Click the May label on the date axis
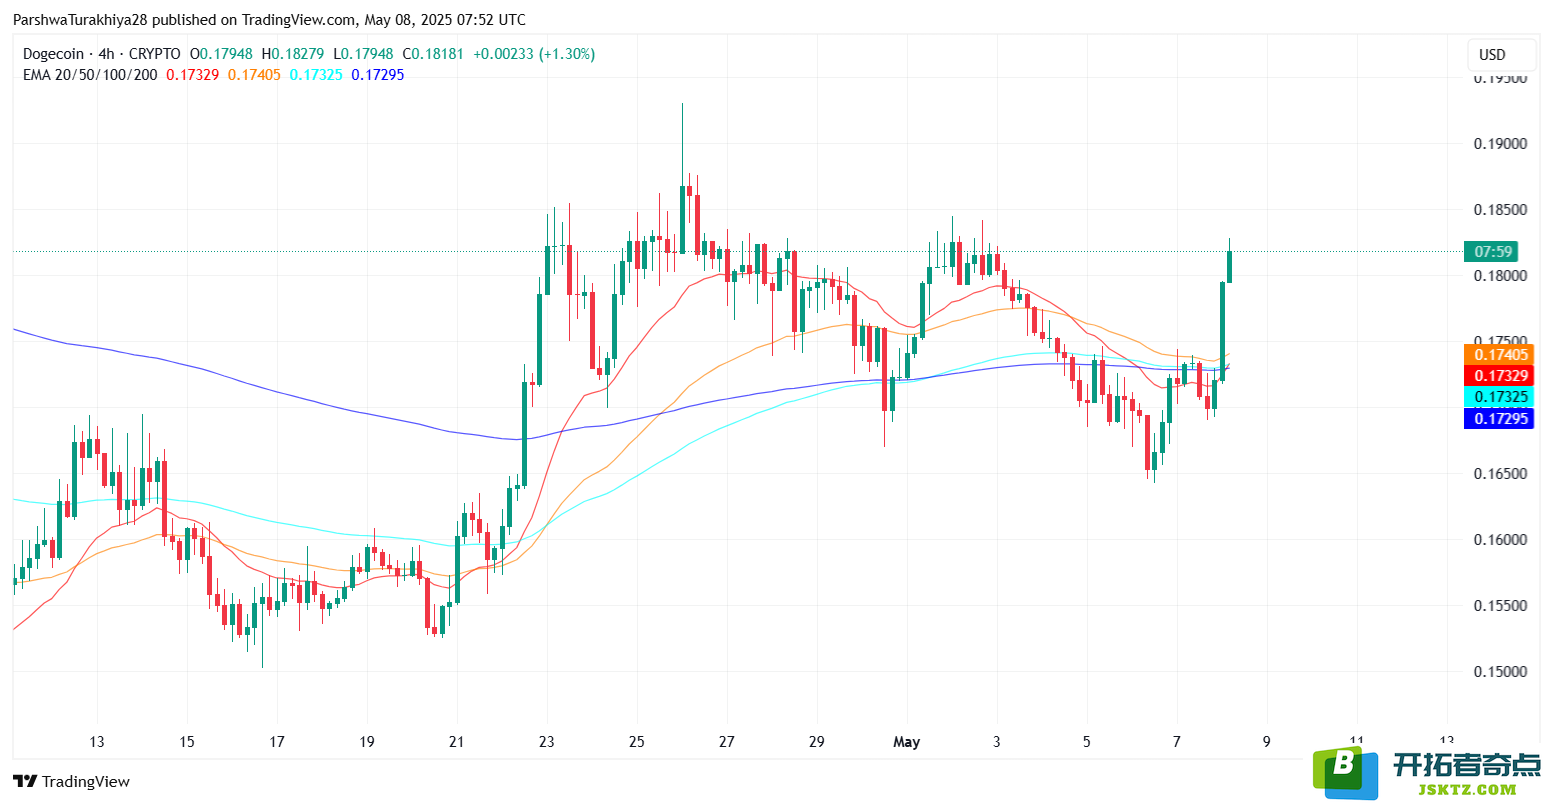1553x803 pixels. (x=906, y=742)
